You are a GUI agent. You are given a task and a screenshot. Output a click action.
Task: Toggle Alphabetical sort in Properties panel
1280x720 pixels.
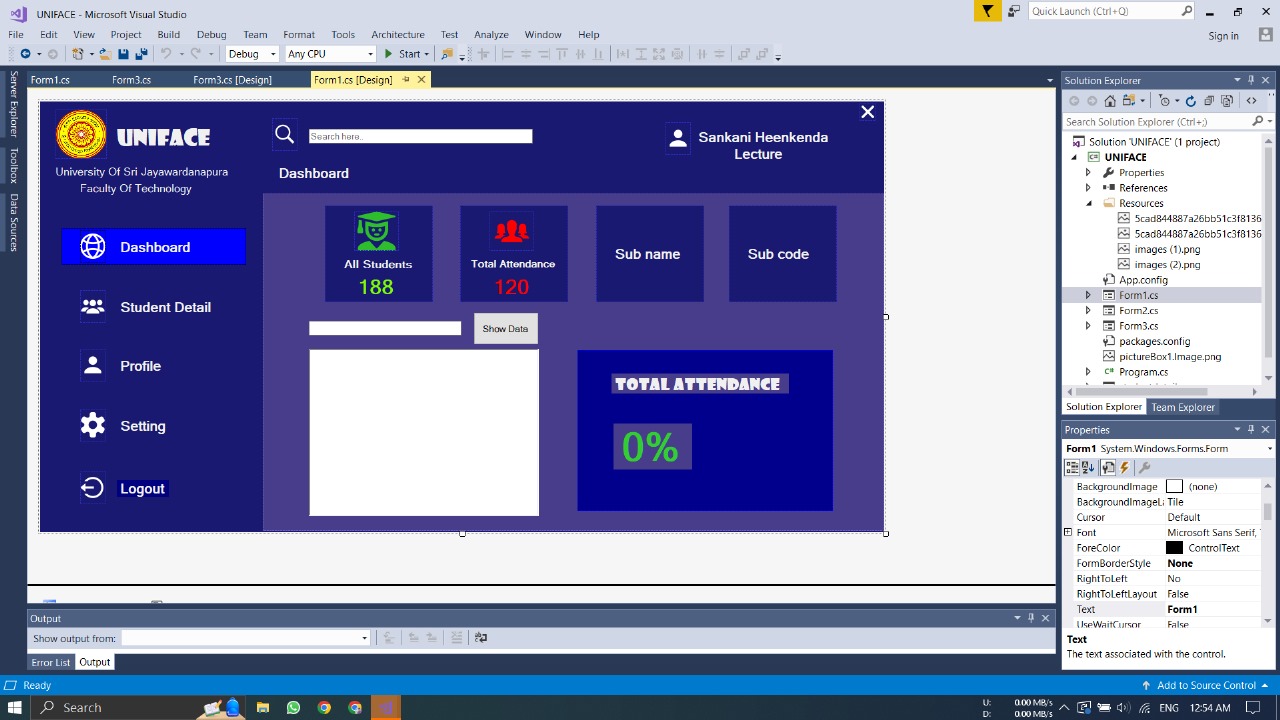pyautogui.click(x=1089, y=467)
